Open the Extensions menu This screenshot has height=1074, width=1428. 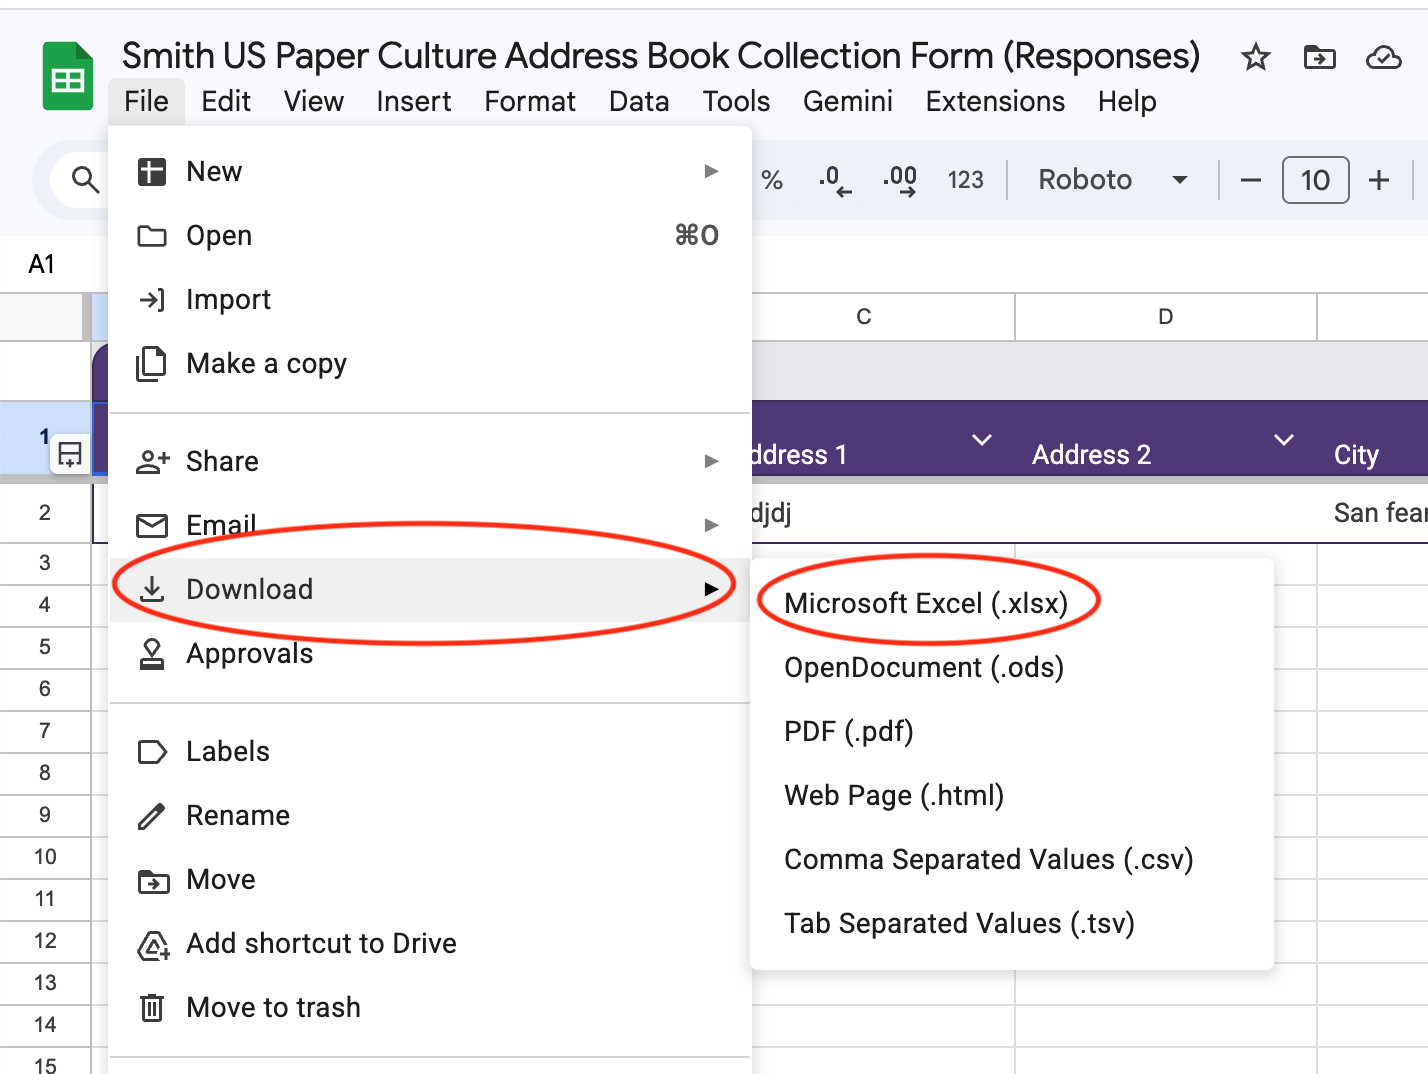point(994,101)
